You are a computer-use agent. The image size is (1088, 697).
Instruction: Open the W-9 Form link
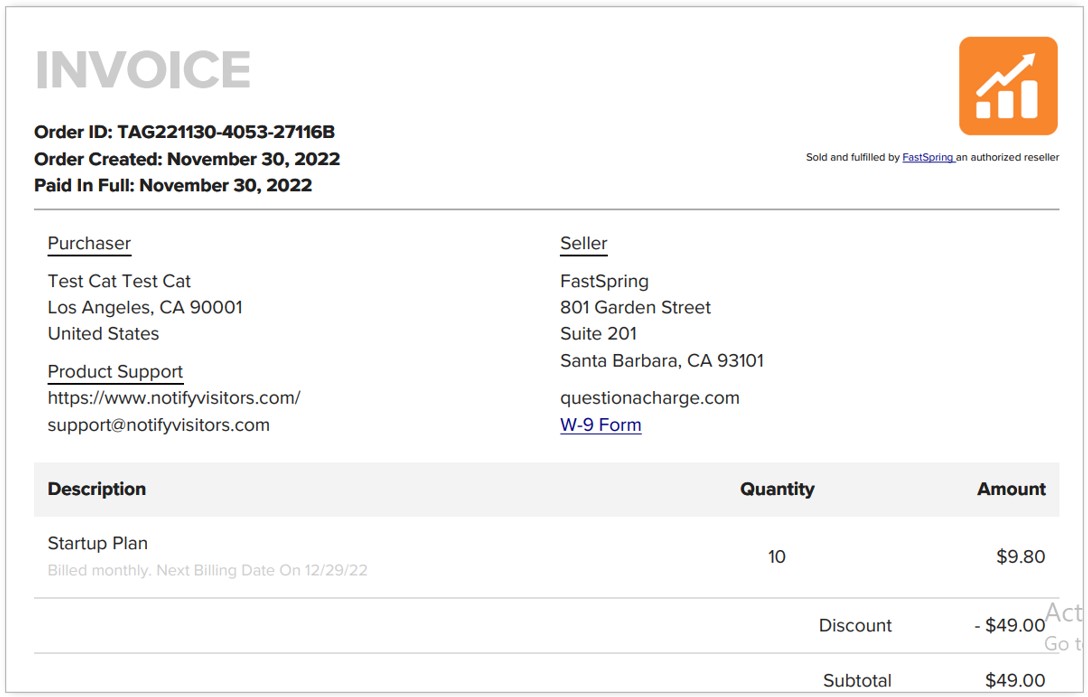601,425
